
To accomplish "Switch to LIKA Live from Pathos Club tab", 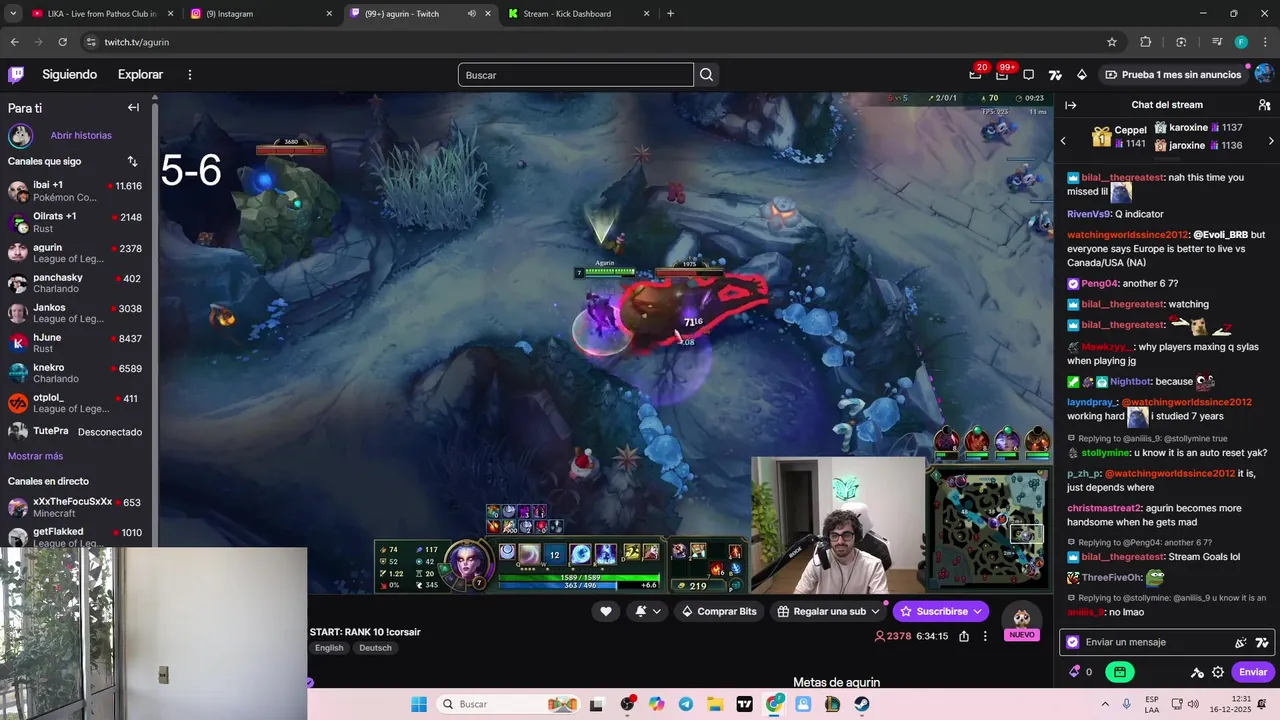I will coord(101,14).
